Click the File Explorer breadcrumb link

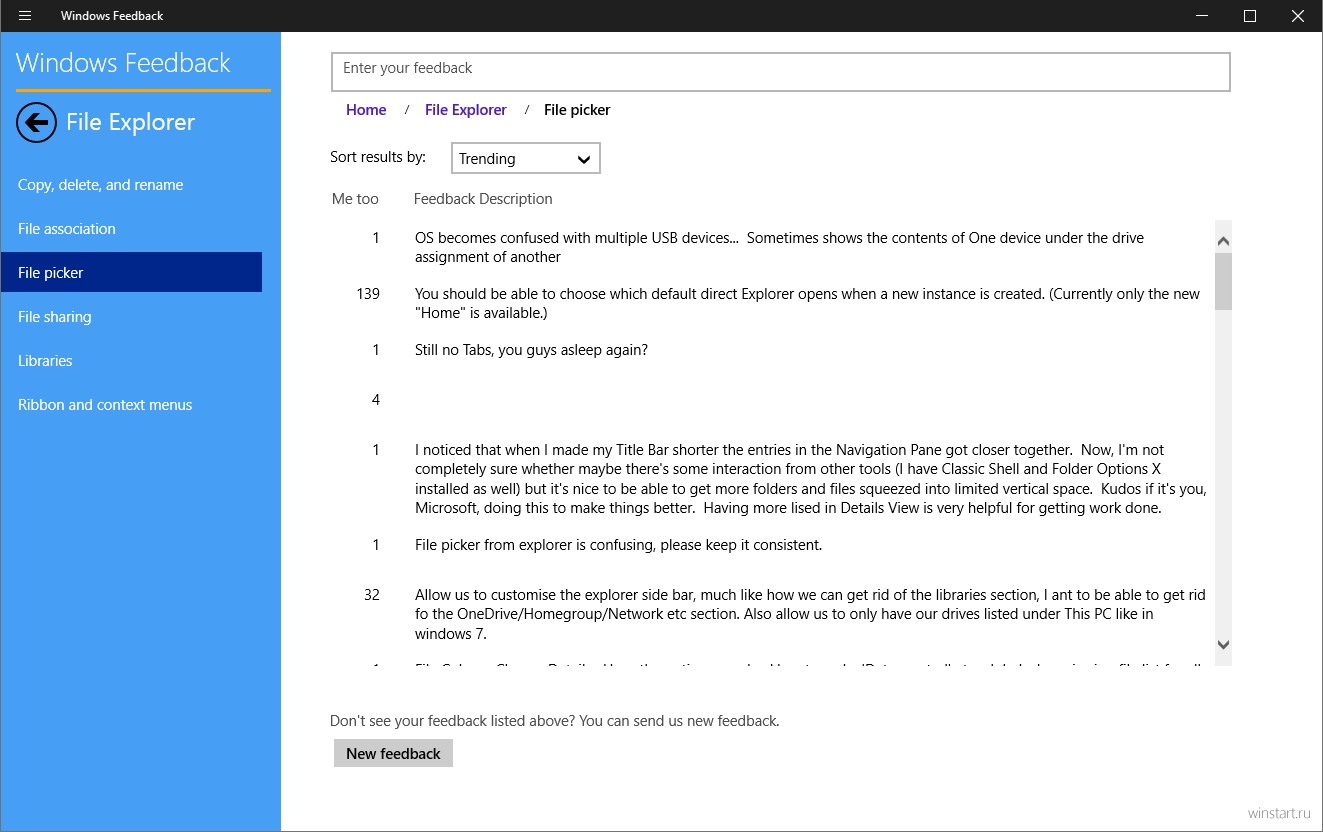[466, 110]
